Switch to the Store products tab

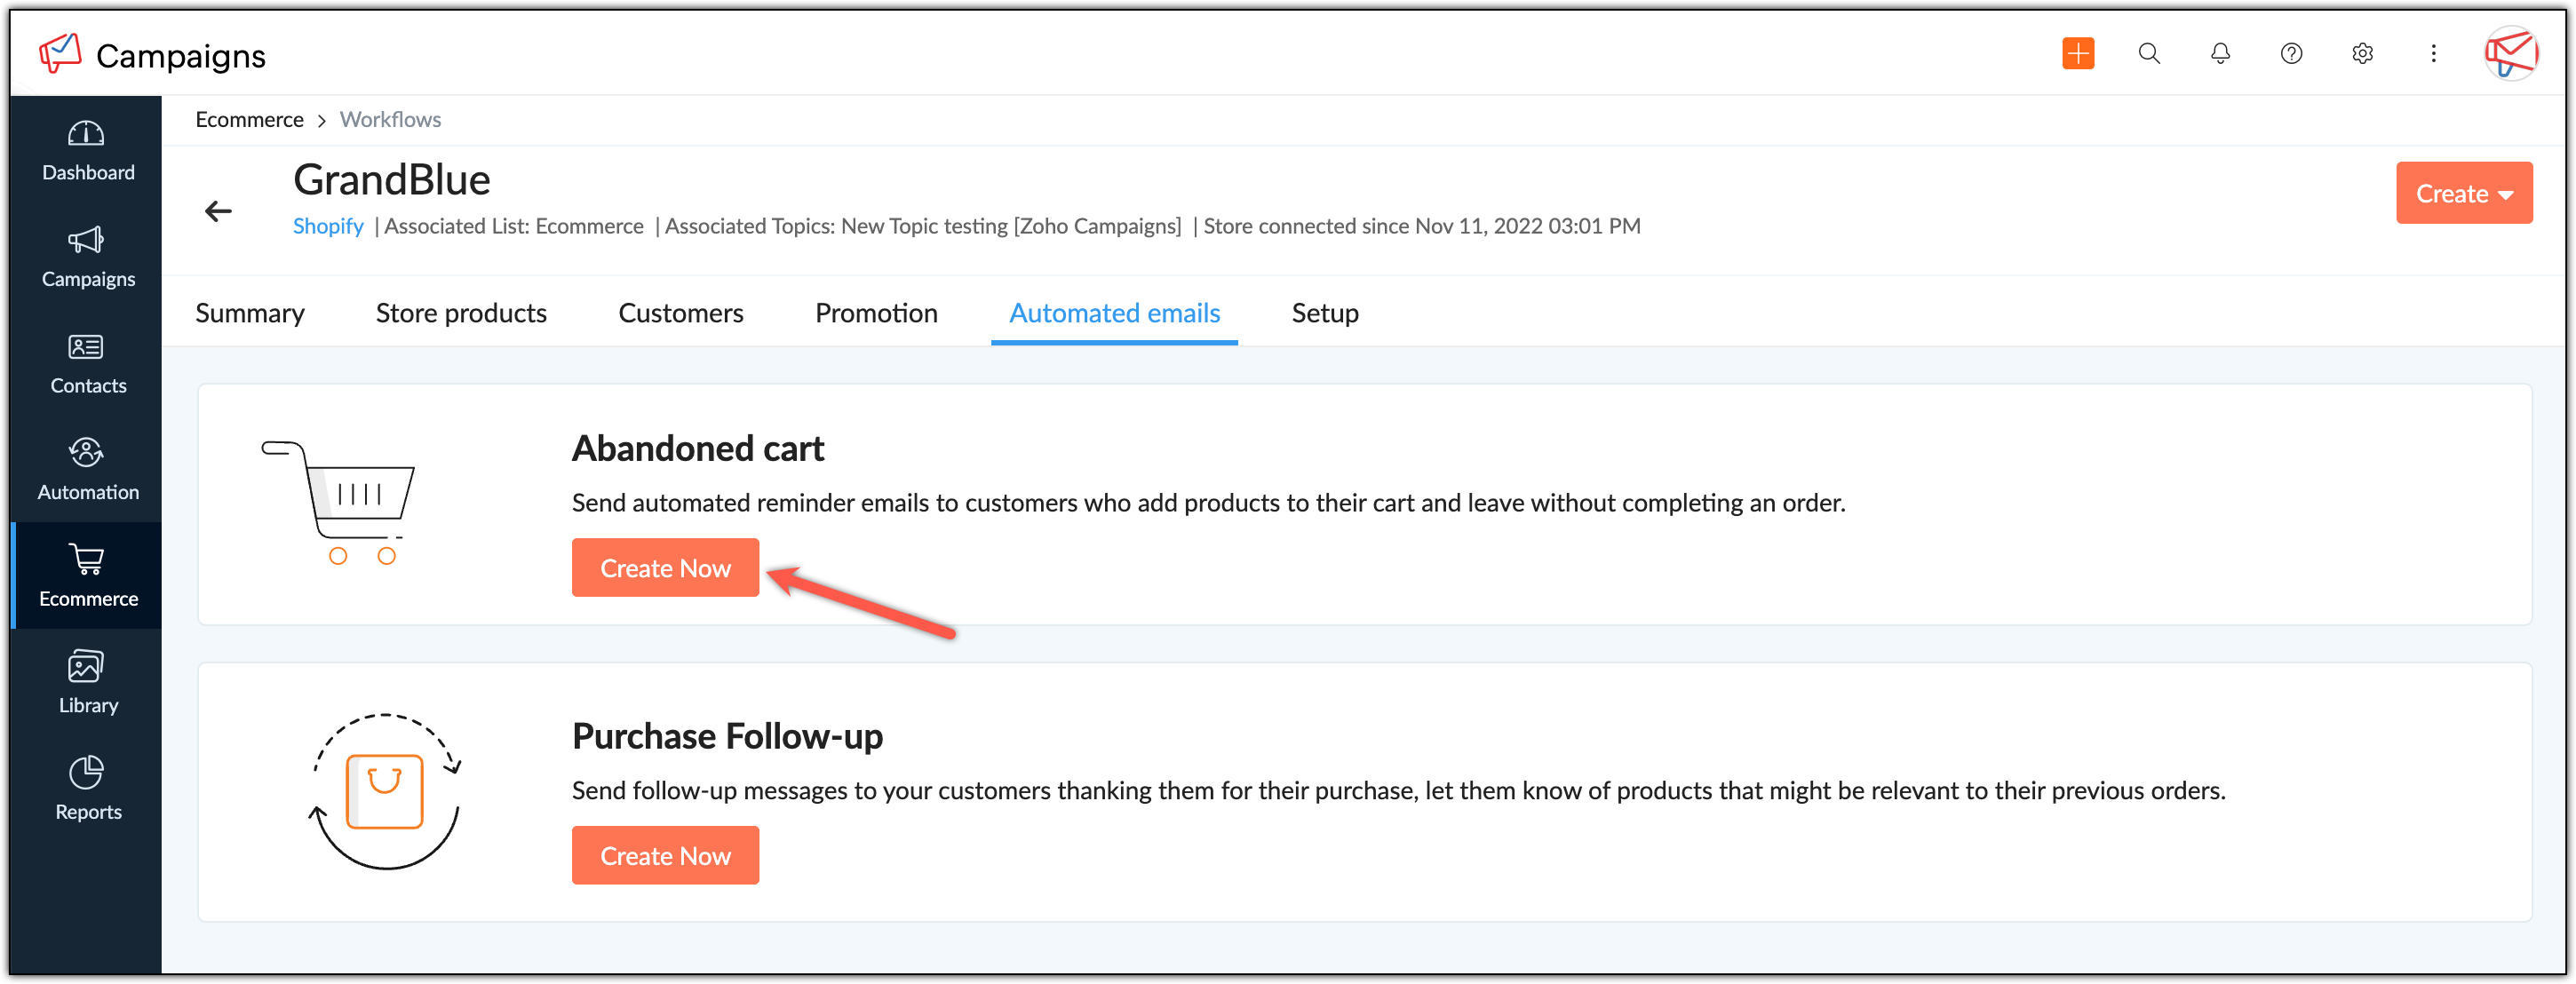[x=461, y=313]
